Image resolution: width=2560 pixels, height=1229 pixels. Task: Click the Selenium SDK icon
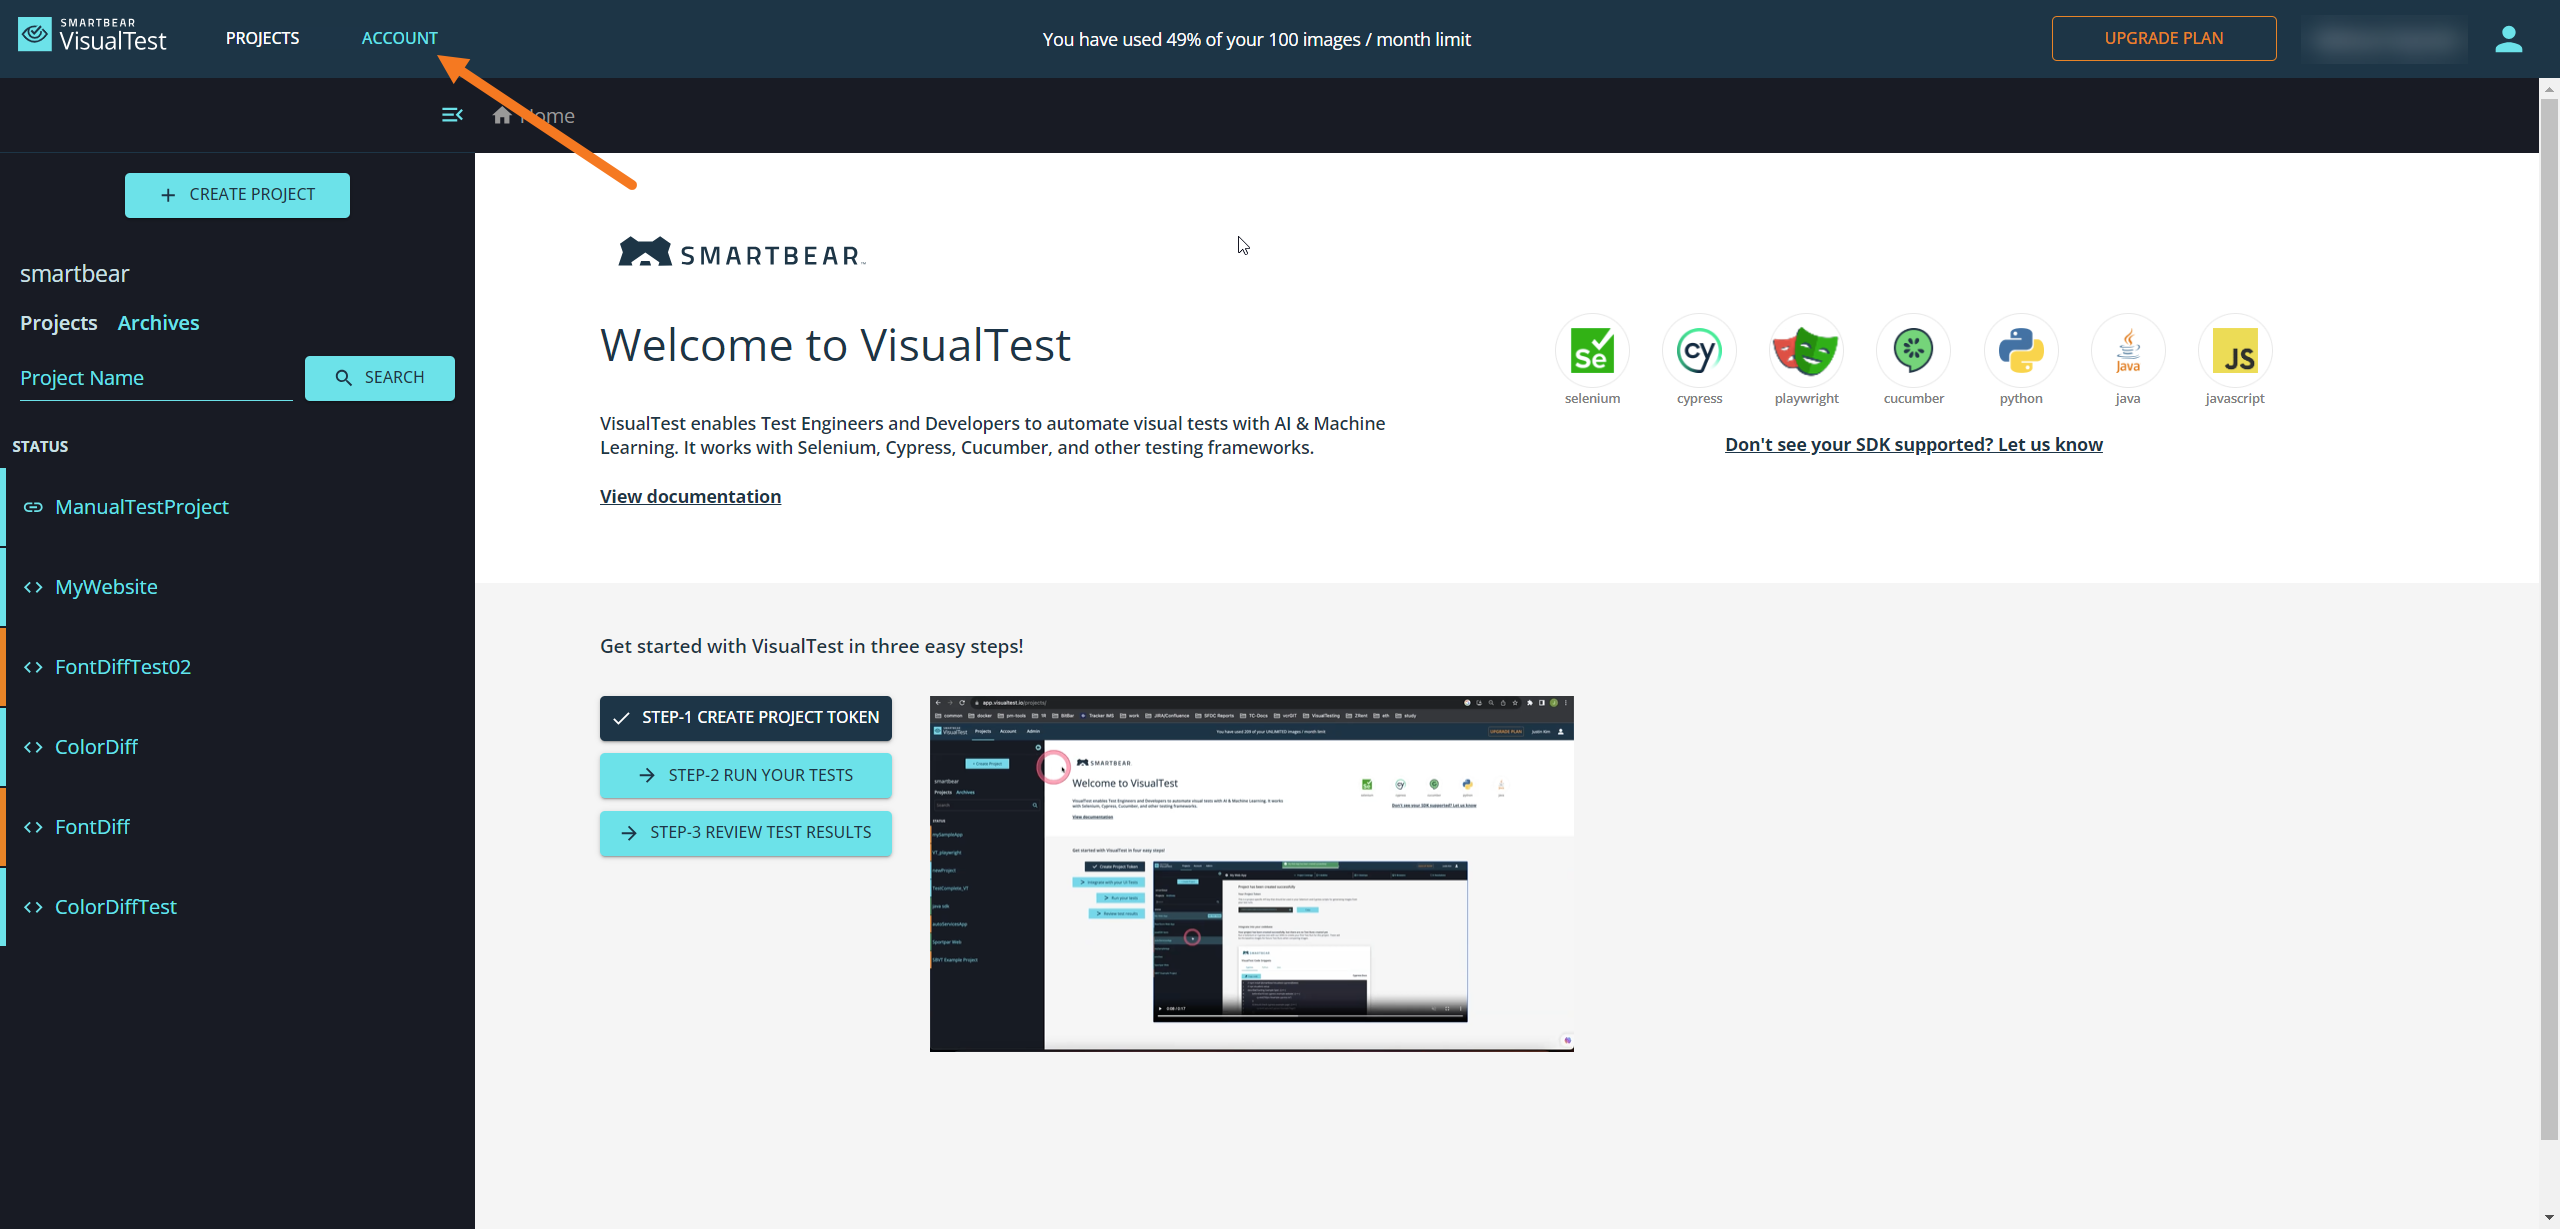click(1592, 351)
